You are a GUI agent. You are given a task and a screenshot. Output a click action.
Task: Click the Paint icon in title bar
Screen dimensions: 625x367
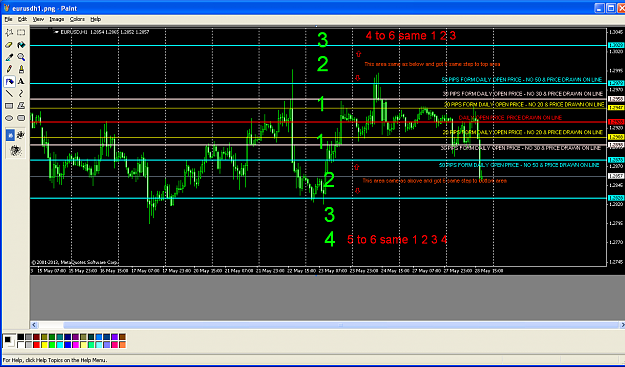tap(6, 8)
